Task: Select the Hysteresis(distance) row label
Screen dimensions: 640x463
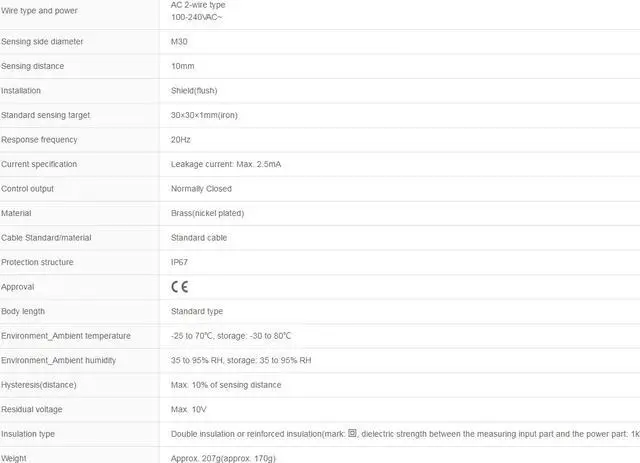Action: (39, 385)
